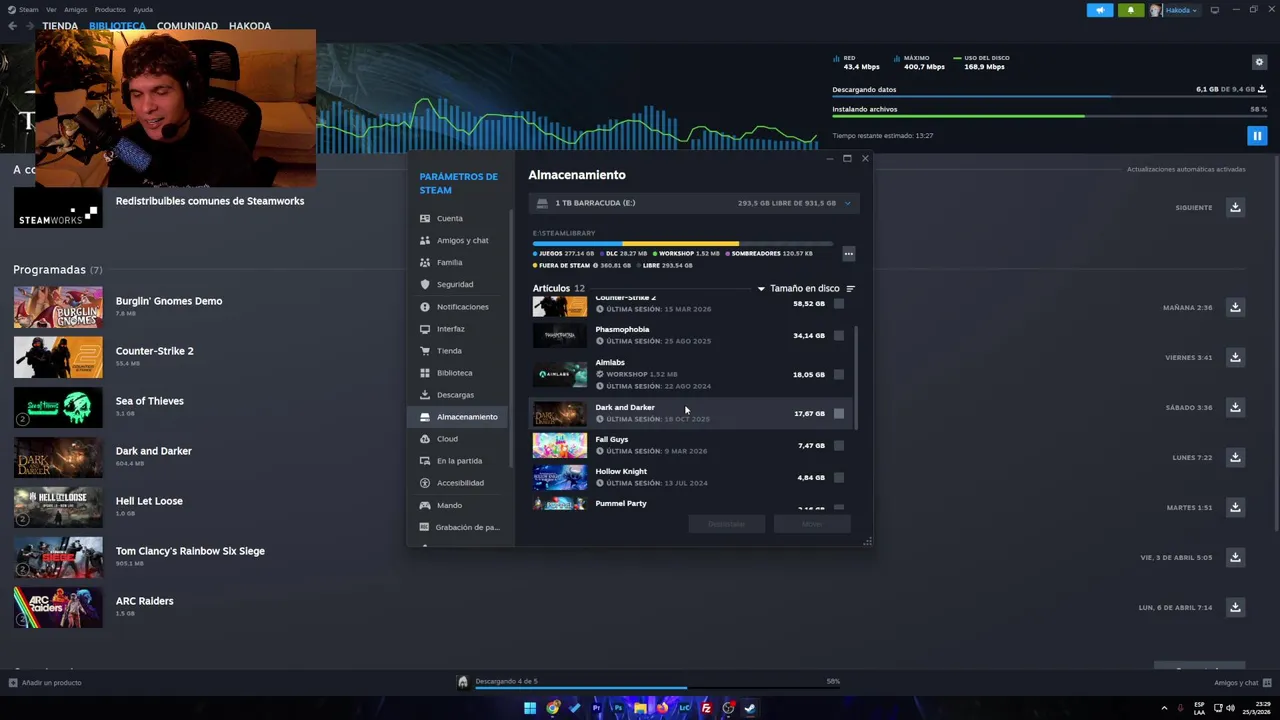Open the Windows Start menu
Screen dimensions: 1280x720
pos(530,708)
